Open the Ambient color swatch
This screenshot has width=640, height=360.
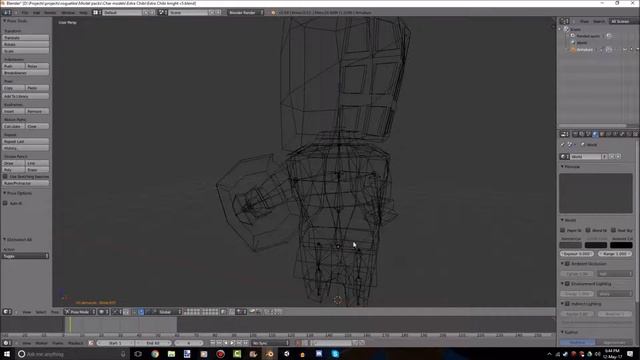click(x=621, y=245)
